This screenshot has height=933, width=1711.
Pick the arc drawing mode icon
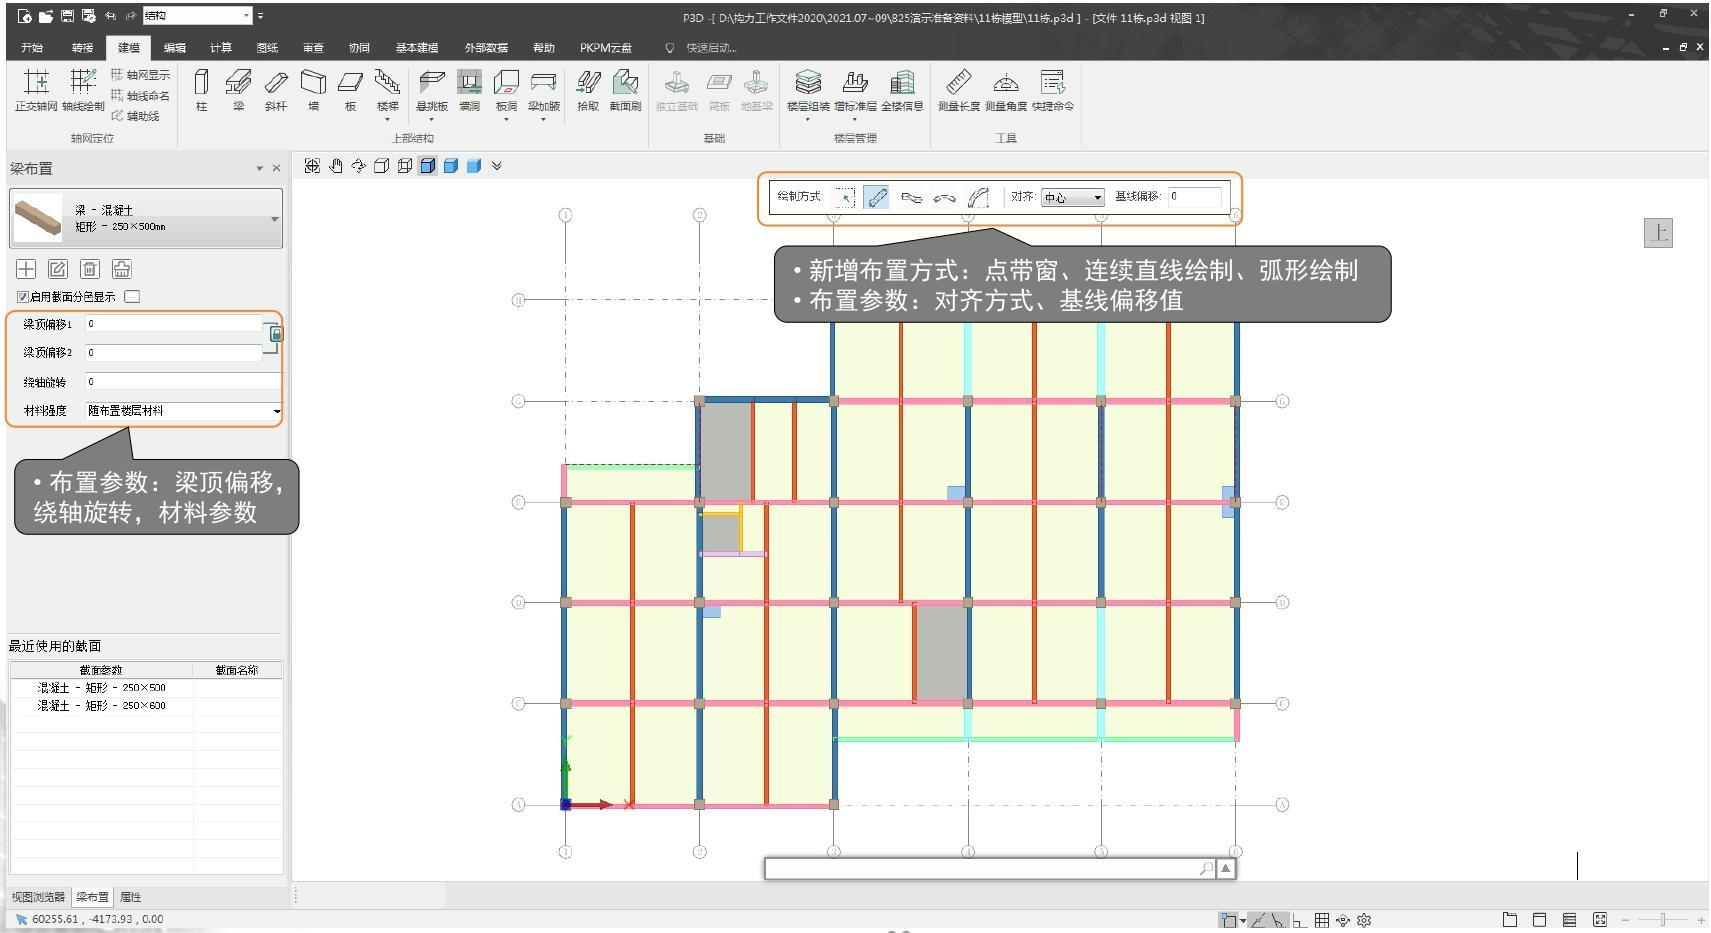point(944,198)
